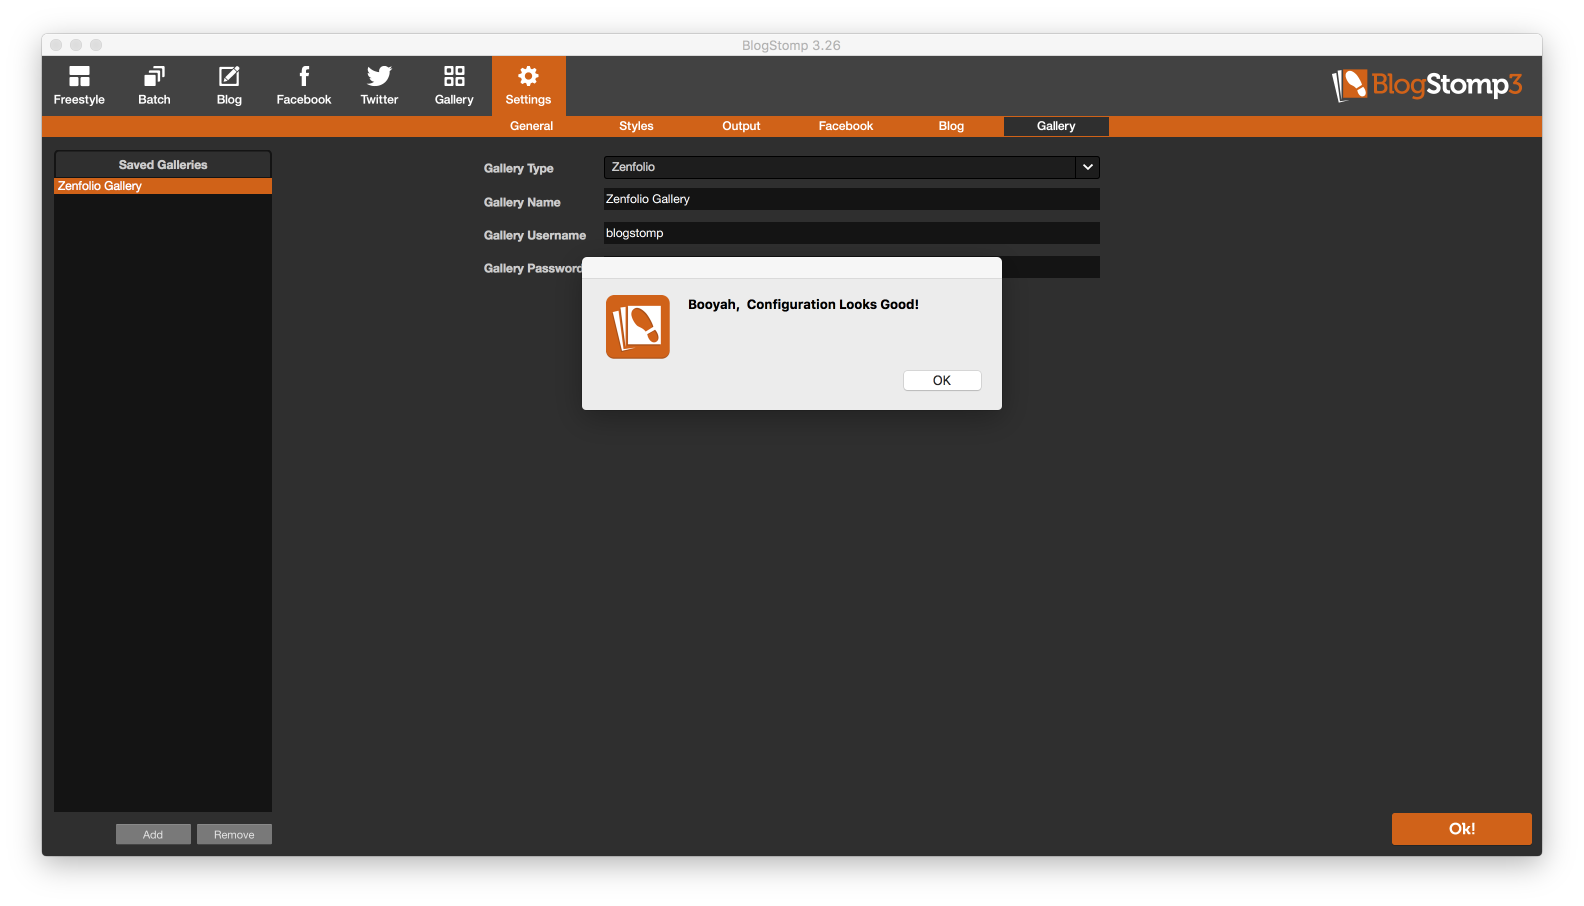Open the Output settings tab
Screen dimensions: 1584x906
point(741,126)
